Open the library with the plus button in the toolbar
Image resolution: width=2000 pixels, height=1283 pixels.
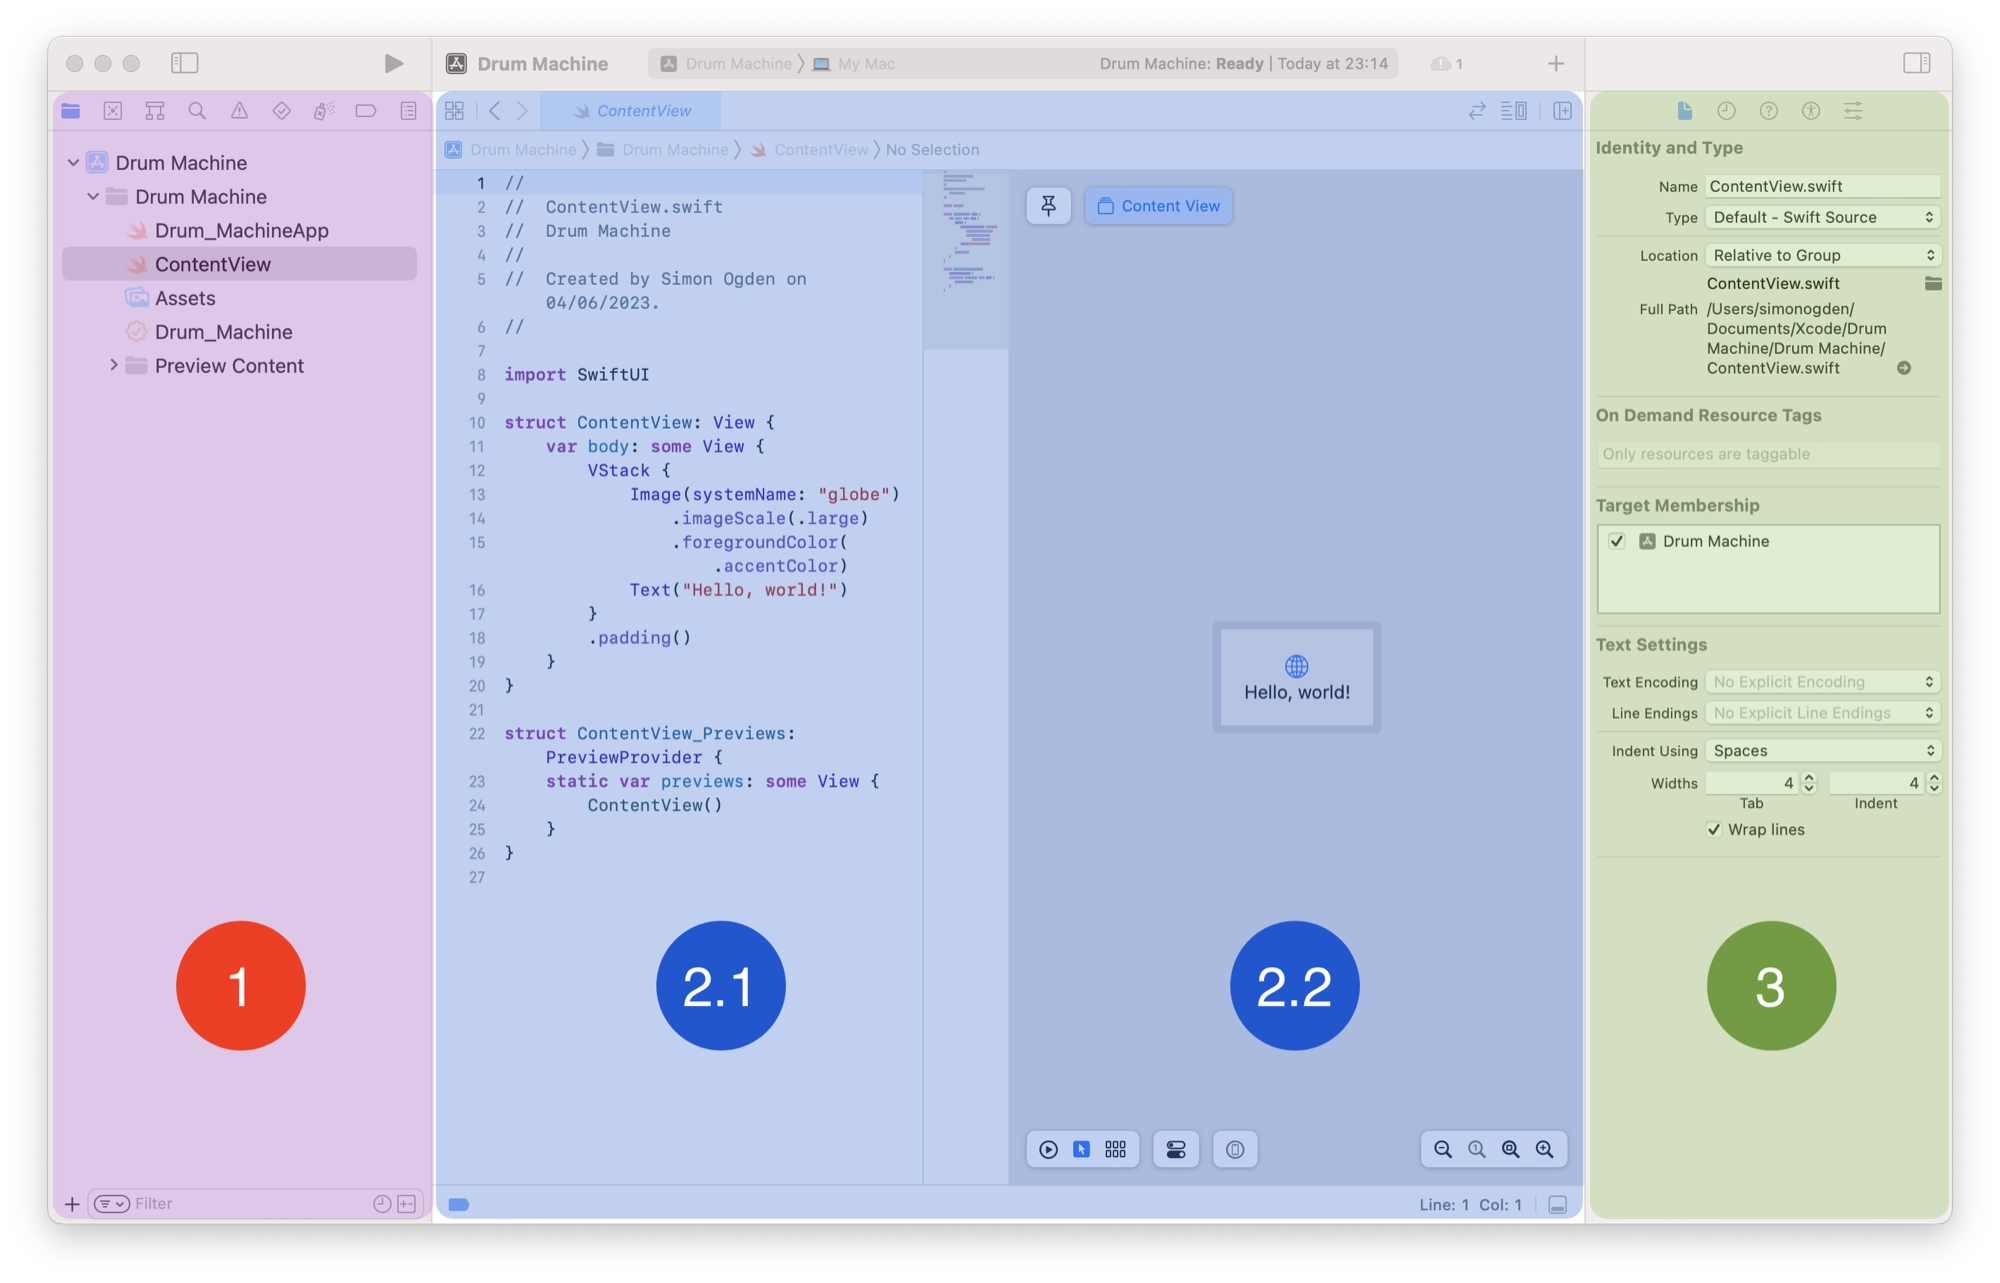tap(1555, 64)
